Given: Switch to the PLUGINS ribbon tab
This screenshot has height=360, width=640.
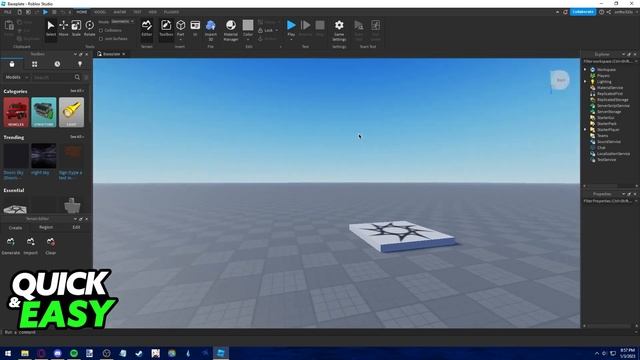Looking at the screenshot, I should pos(171,12).
